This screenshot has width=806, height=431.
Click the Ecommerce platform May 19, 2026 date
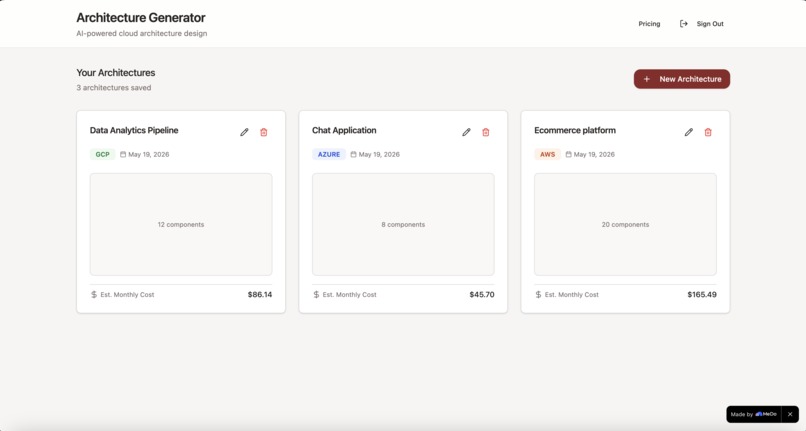pyautogui.click(x=594, y=154)
